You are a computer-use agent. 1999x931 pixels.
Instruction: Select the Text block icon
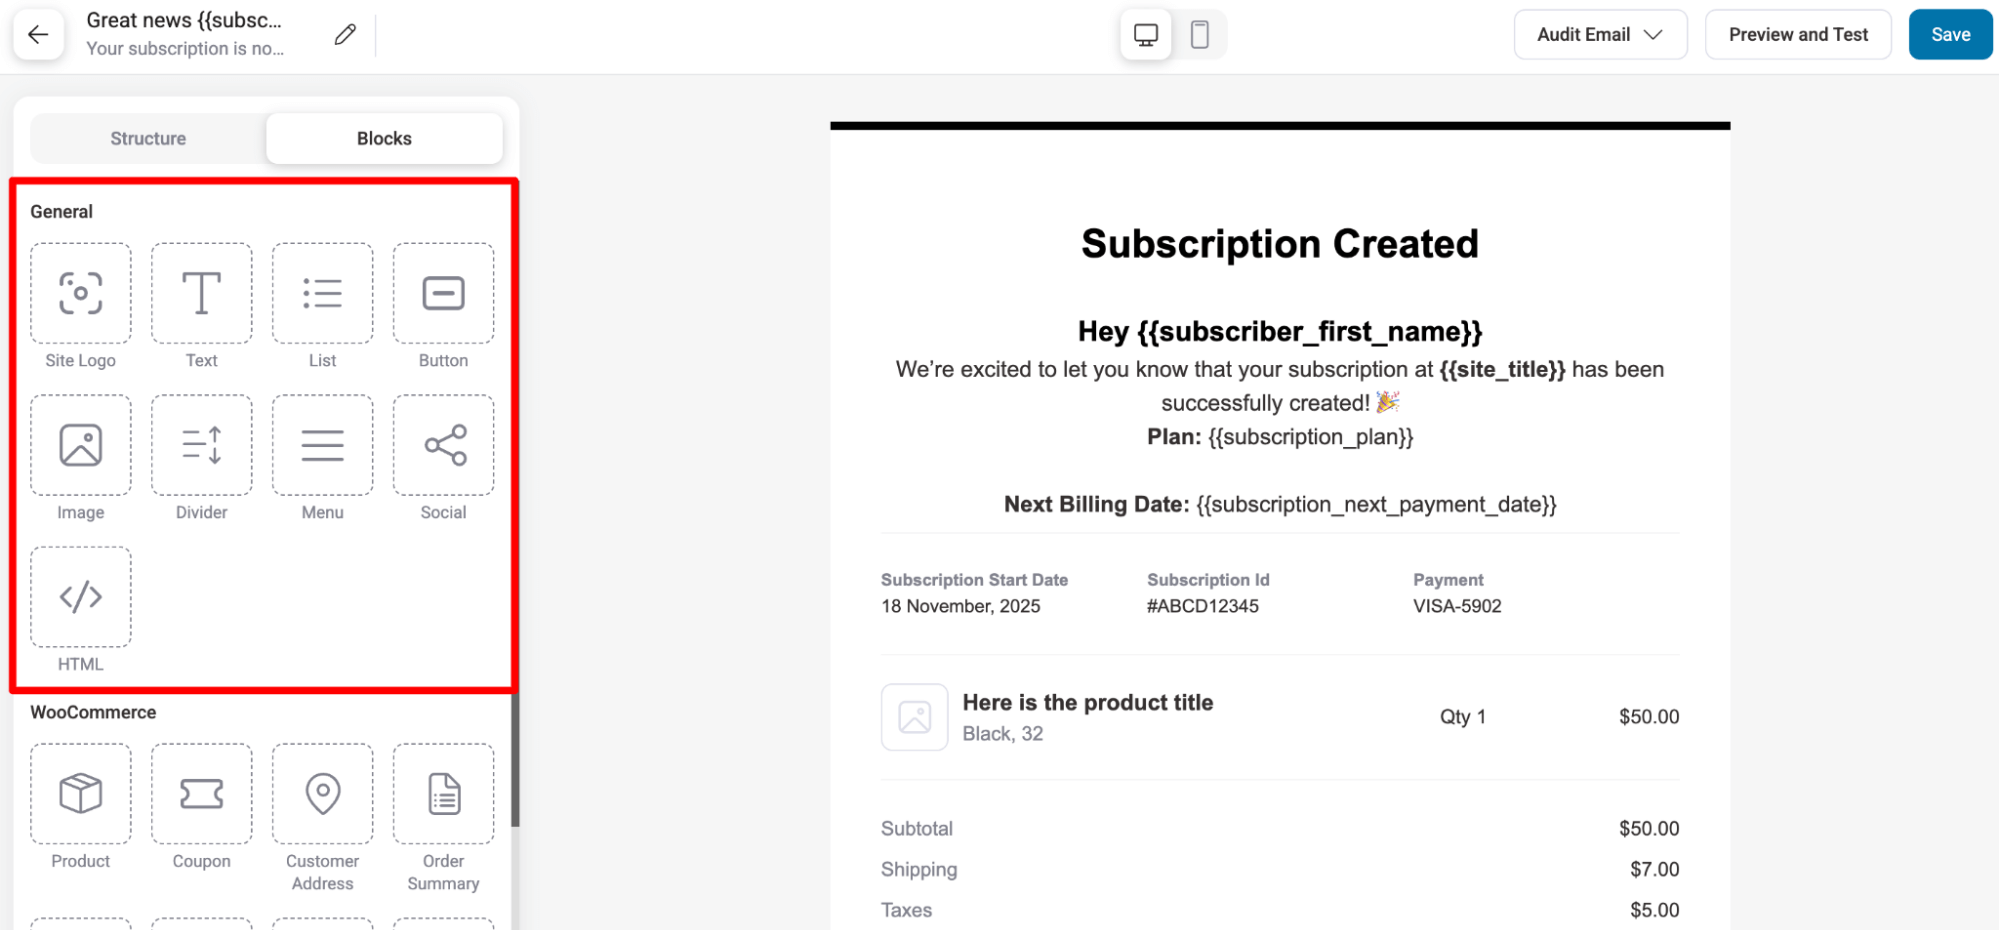point(201,294)
